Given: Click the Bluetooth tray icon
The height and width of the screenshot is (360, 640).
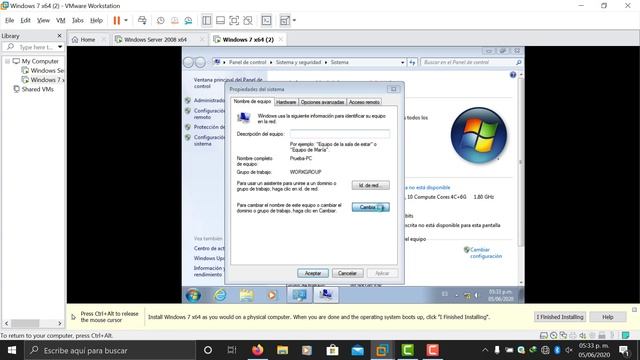Looking at the screenshot, I should [x=557, y=350].
